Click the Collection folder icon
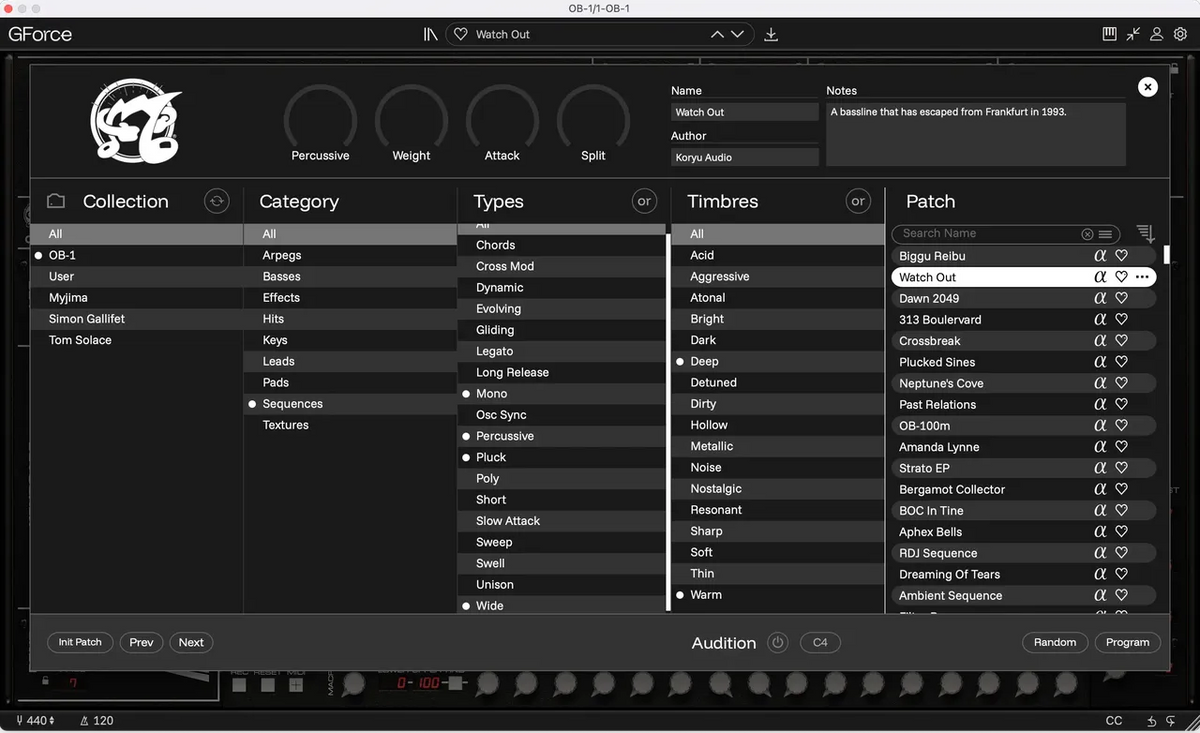1200x733 pixels. [x=56, y=201]
